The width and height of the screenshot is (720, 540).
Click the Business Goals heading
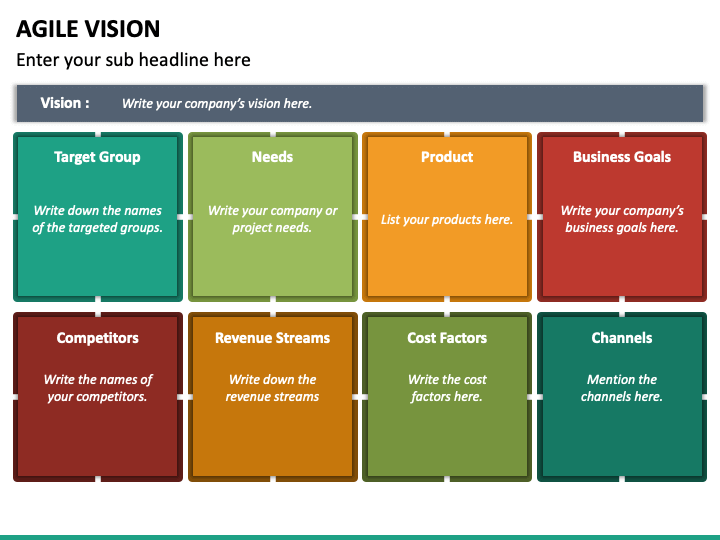(622, 157)
